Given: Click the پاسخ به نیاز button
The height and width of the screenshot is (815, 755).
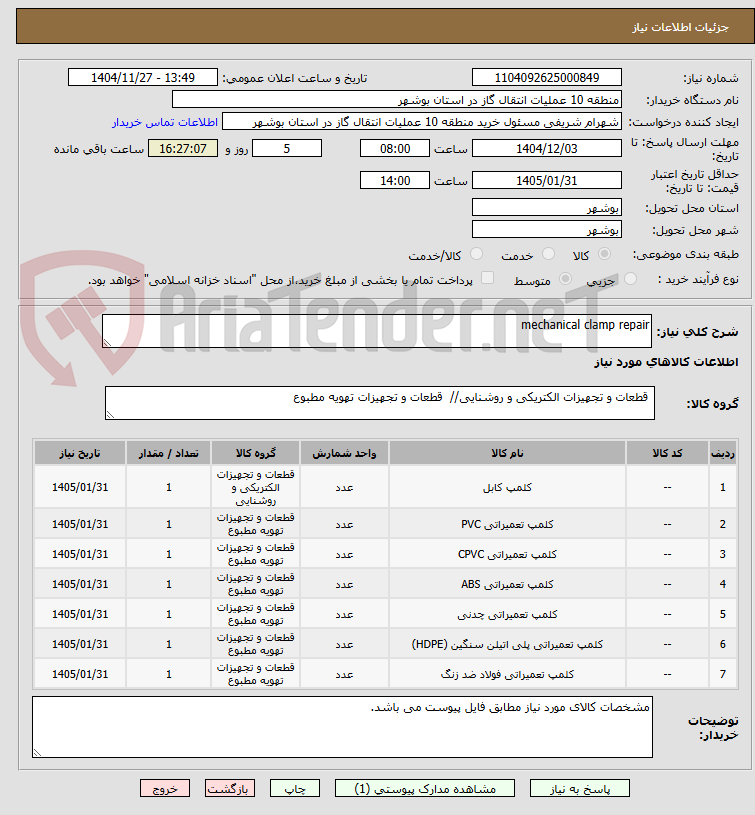Looking at the screenshot, I should click(x=579, y=788).
